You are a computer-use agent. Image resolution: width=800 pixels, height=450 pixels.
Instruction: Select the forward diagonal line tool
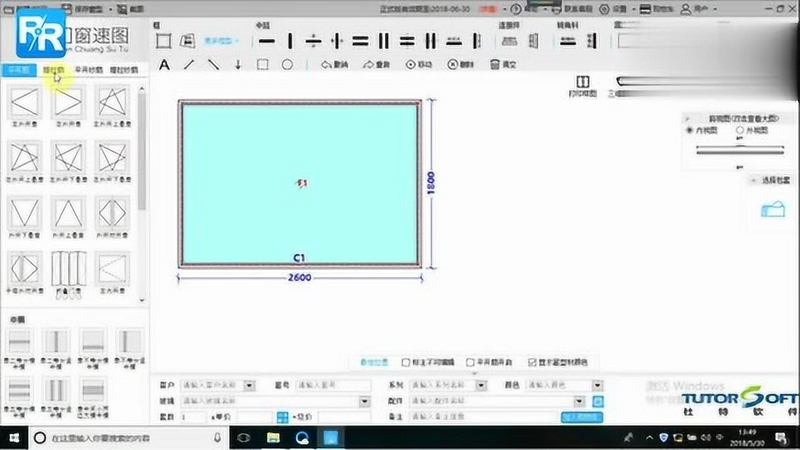[189, 65]
